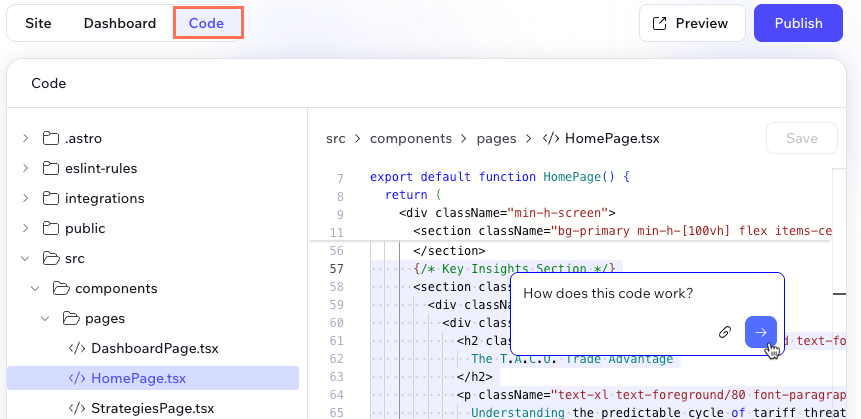
Task: Click the 'return (' code line
Action: [413, 195]
